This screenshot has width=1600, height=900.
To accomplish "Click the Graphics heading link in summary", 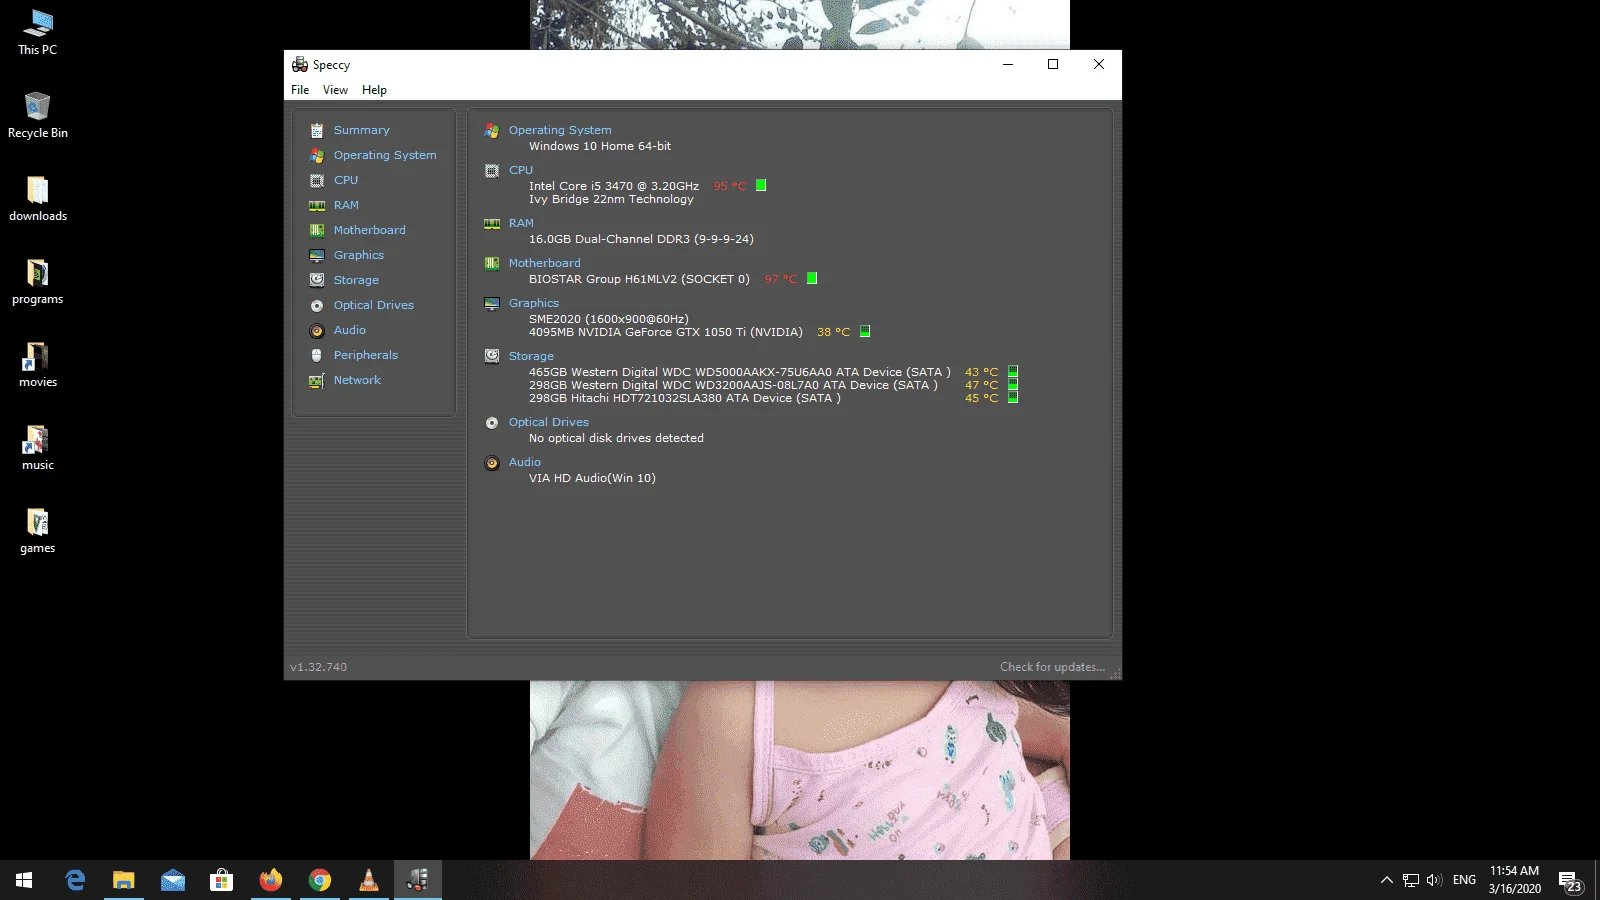I will click(x=534, y=303).
